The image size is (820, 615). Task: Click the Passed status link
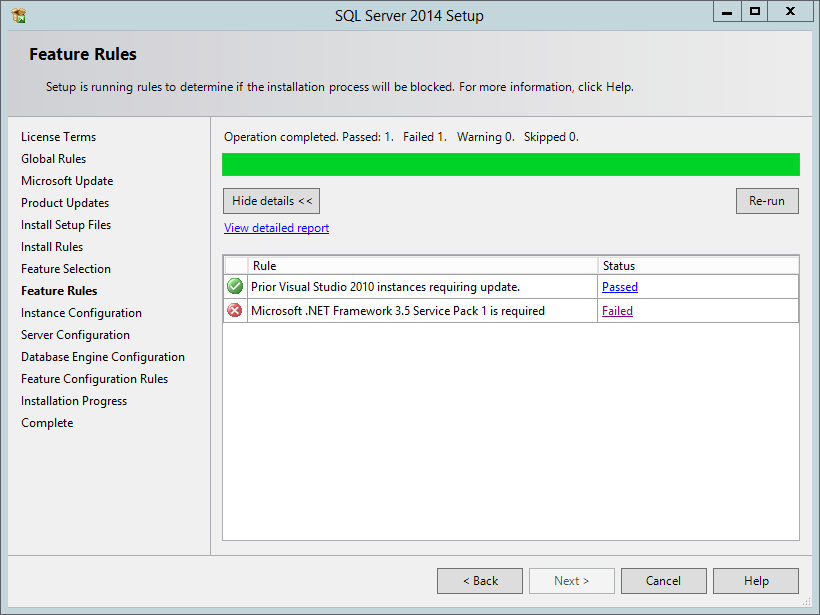tap(619, 286)
